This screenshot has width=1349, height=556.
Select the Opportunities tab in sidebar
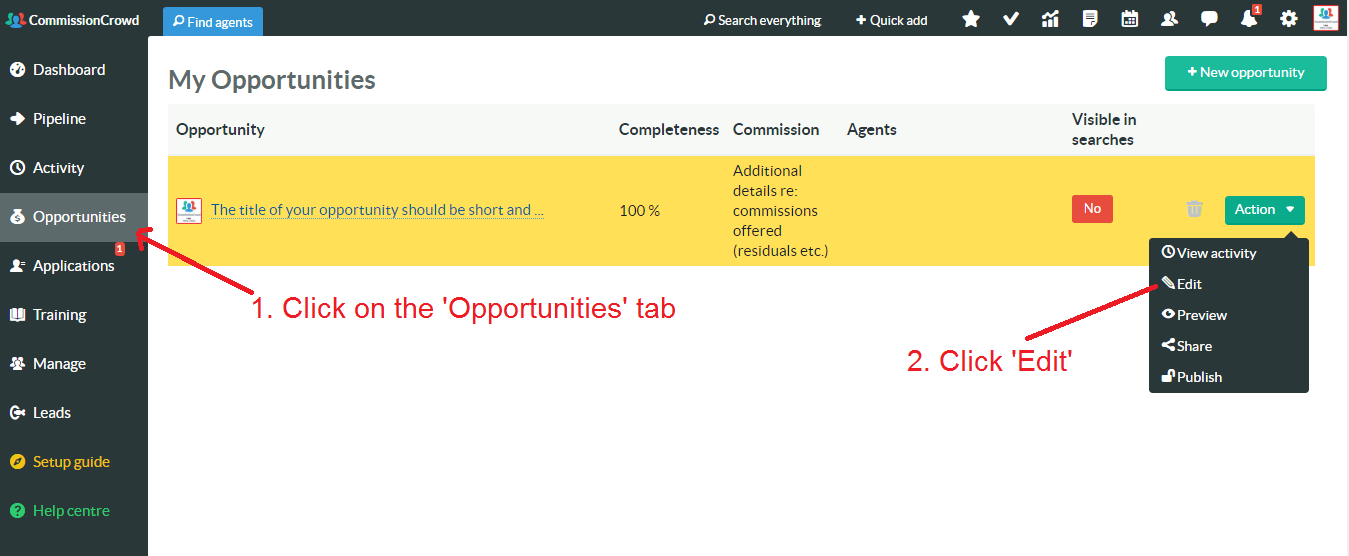click(74, 217)
